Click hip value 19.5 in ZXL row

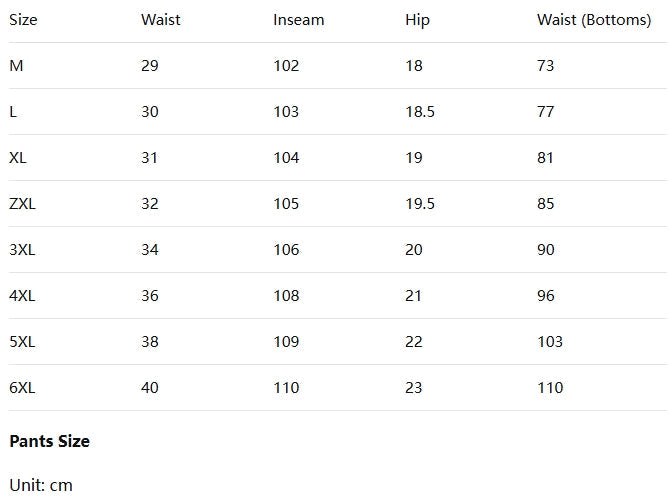click(x=420, y=204)
